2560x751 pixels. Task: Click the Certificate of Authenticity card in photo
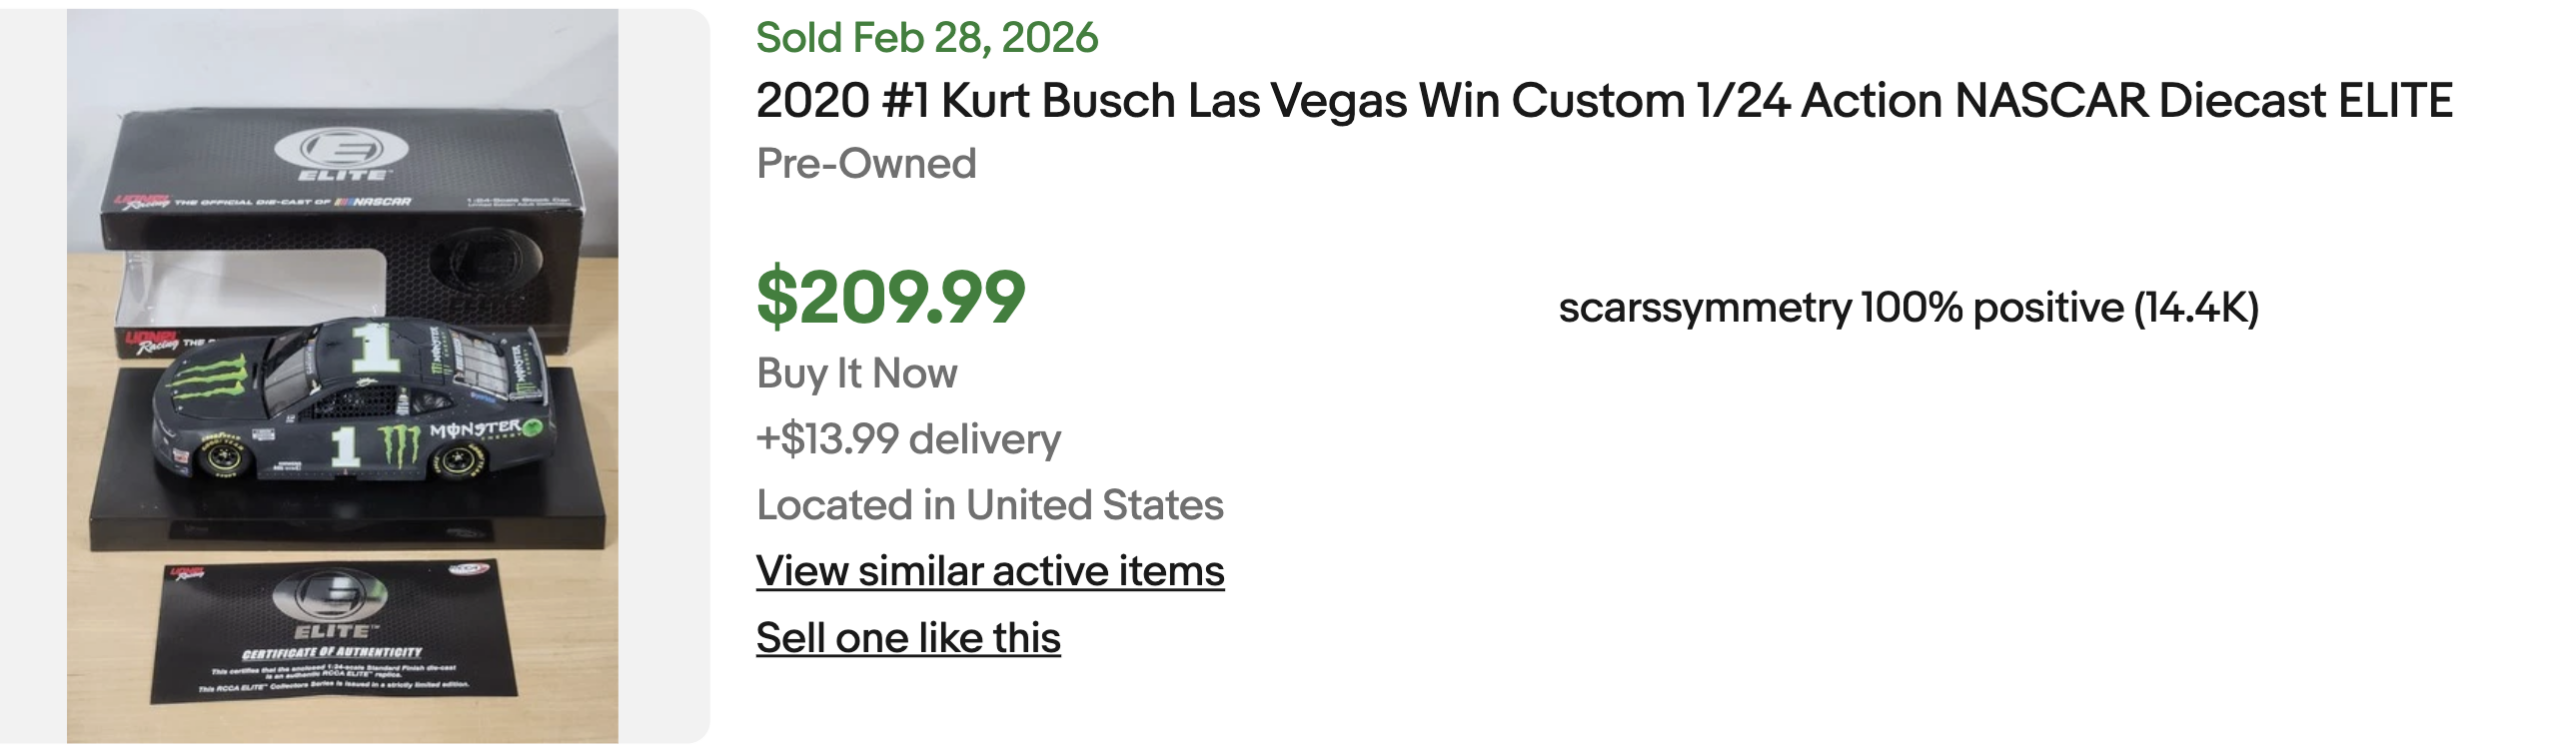[334, 633]
